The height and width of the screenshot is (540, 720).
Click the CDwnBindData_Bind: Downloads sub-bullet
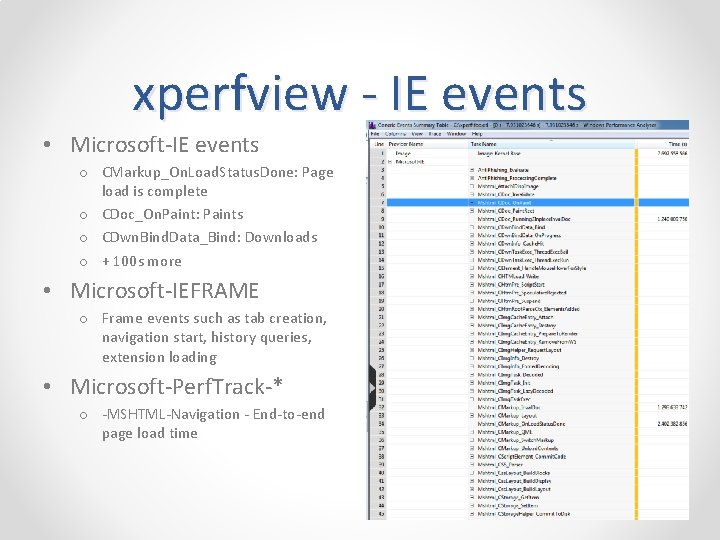point(210,237)
